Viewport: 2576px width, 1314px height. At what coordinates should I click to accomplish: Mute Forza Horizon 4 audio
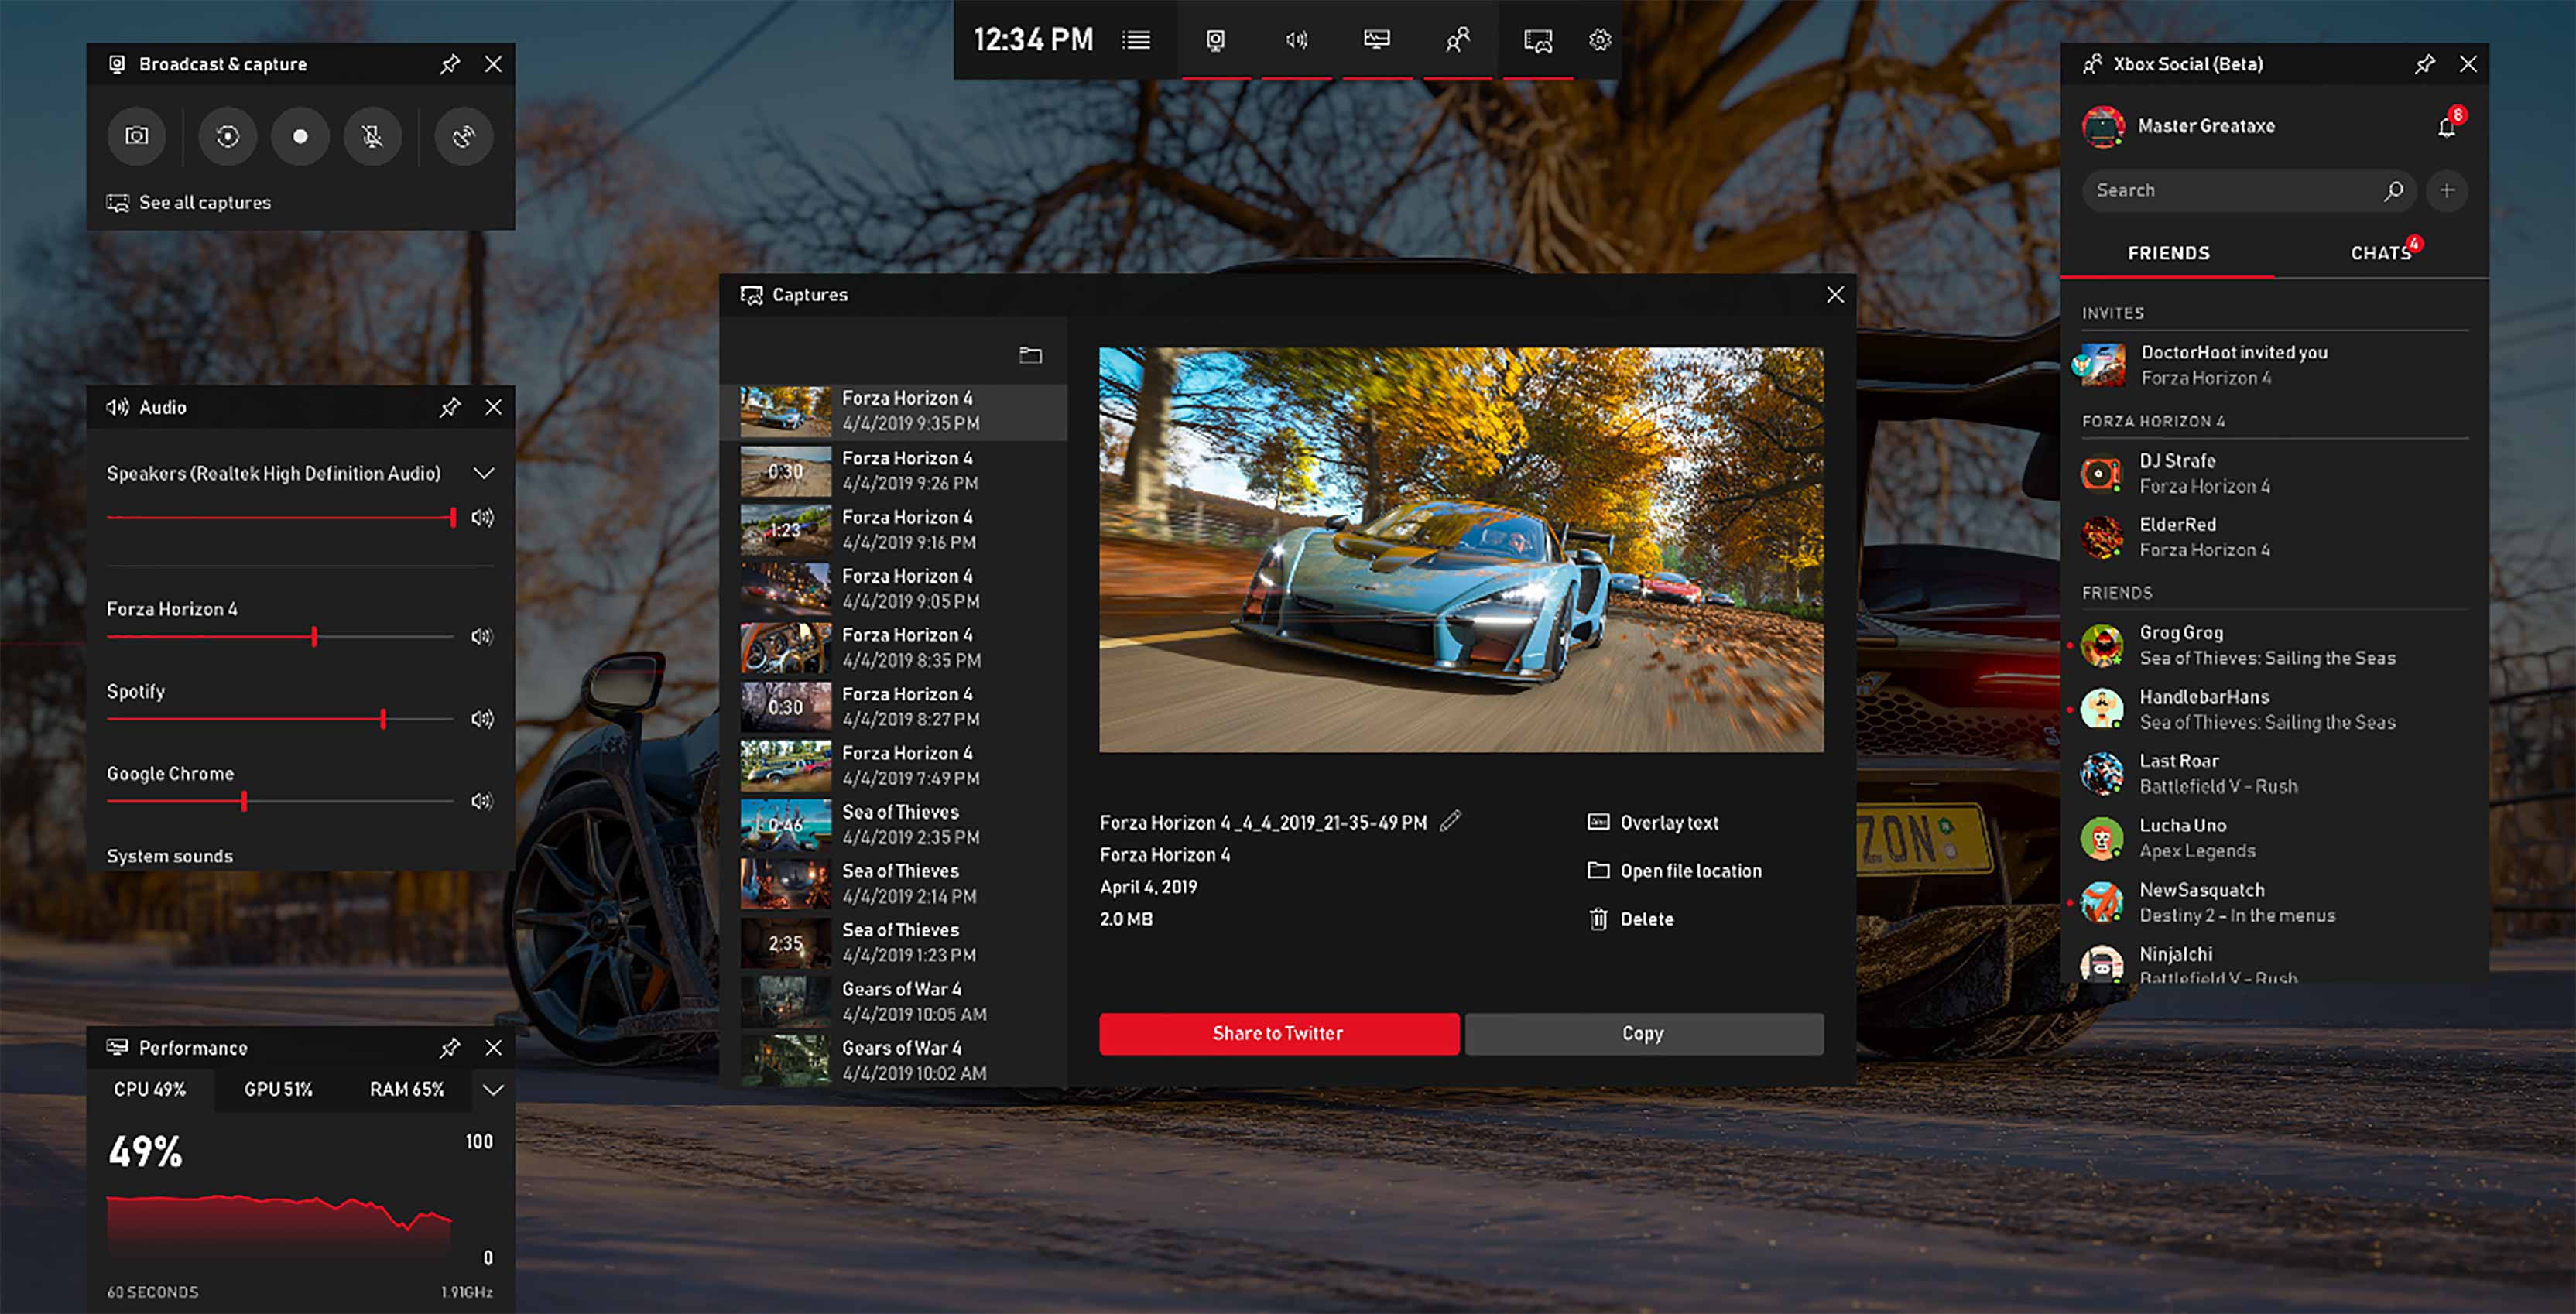click(x=482, y=636)
